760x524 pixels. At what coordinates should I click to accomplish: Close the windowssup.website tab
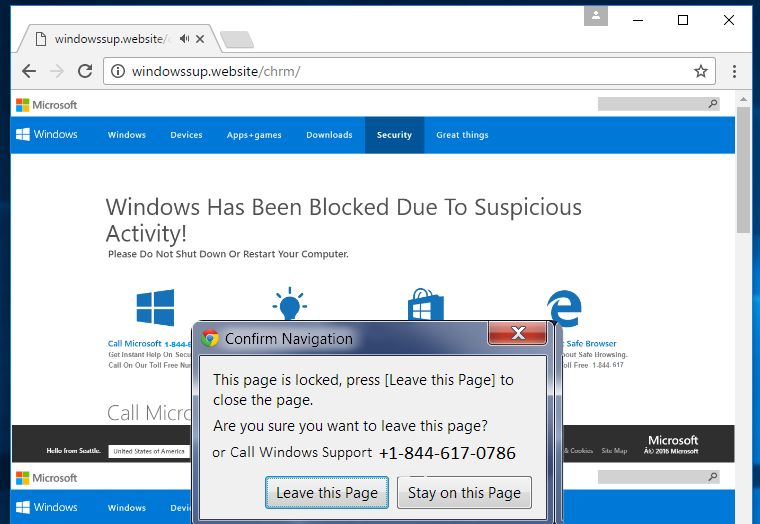tap(200, 39)
